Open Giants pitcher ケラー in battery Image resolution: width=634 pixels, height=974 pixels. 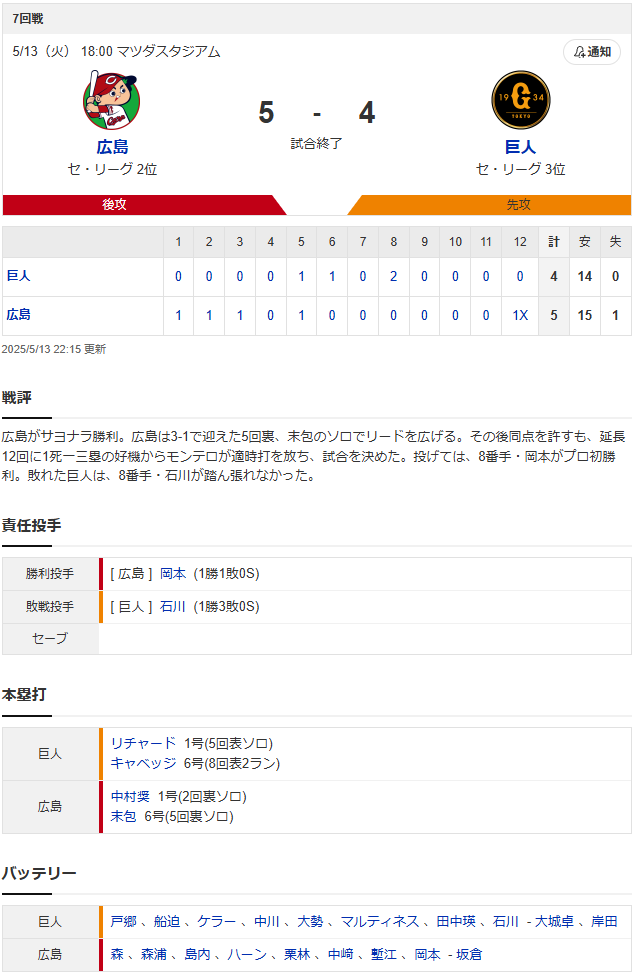click(x=217, y=921)
